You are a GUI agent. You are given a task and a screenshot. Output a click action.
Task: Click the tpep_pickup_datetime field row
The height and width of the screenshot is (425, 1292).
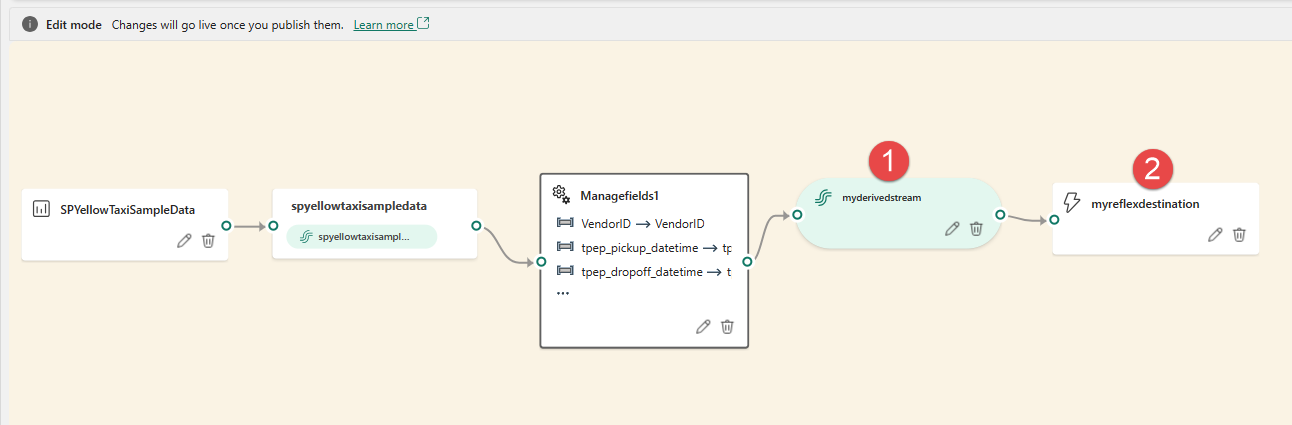[644, 247]
